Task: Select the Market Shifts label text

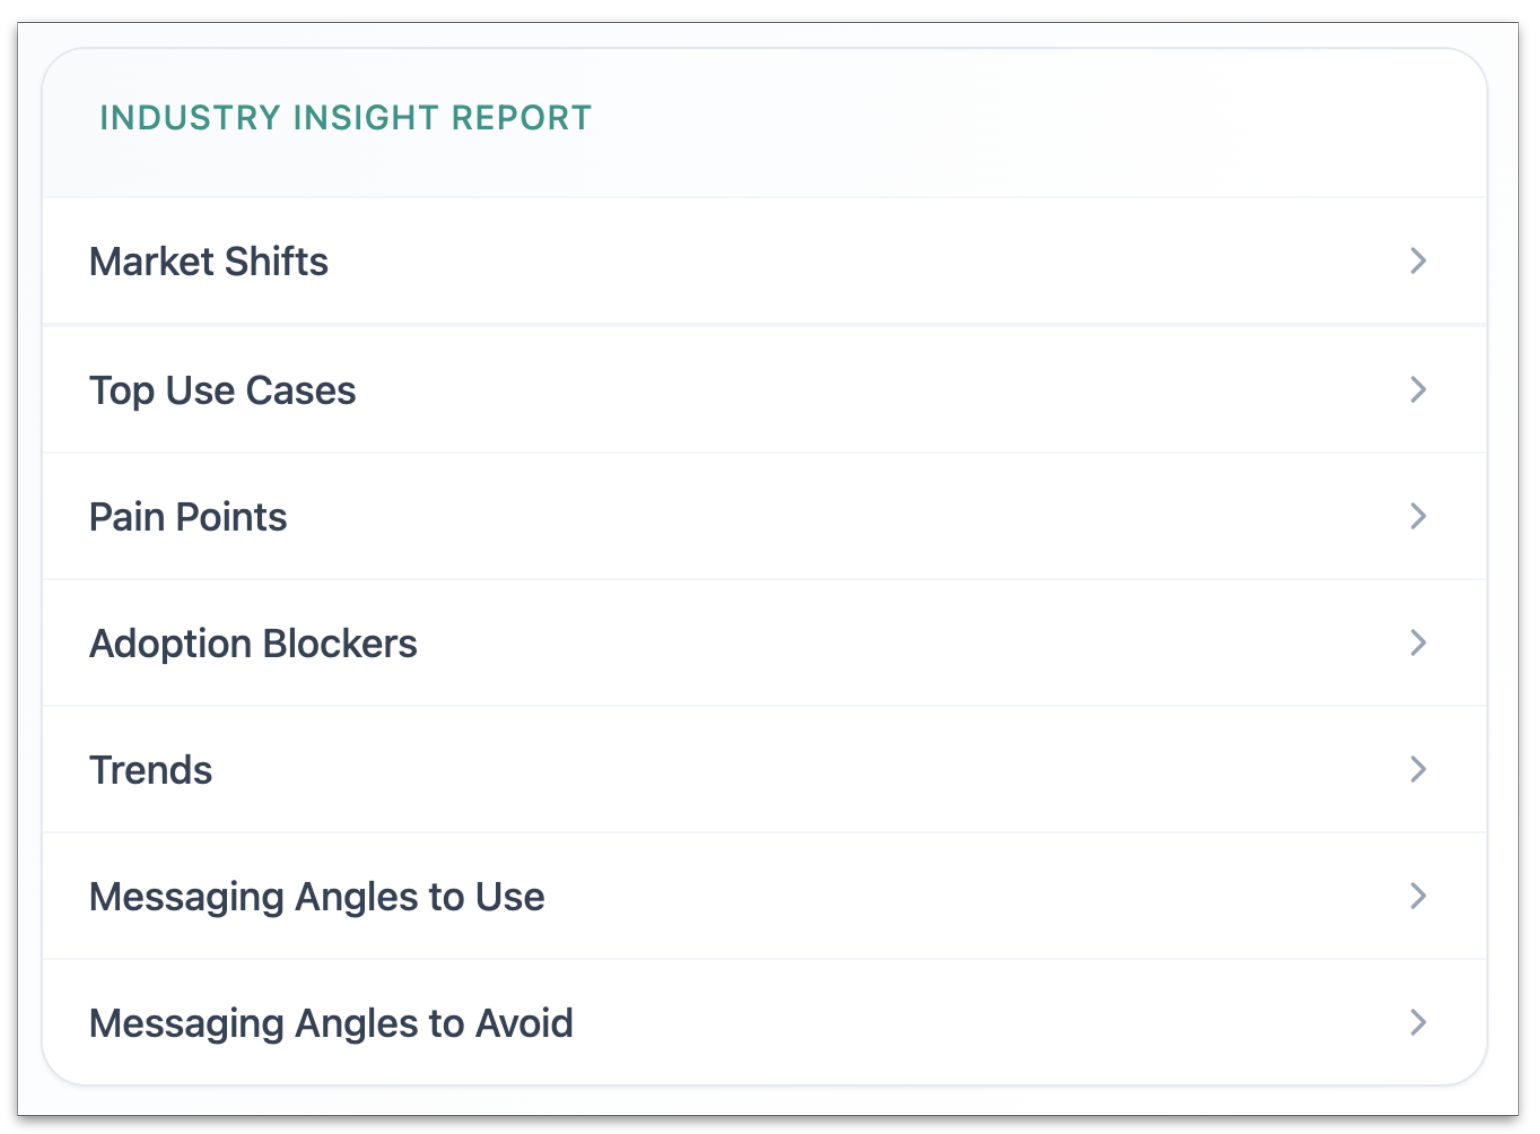Action: pyautogui.click(x=209, y=261)
